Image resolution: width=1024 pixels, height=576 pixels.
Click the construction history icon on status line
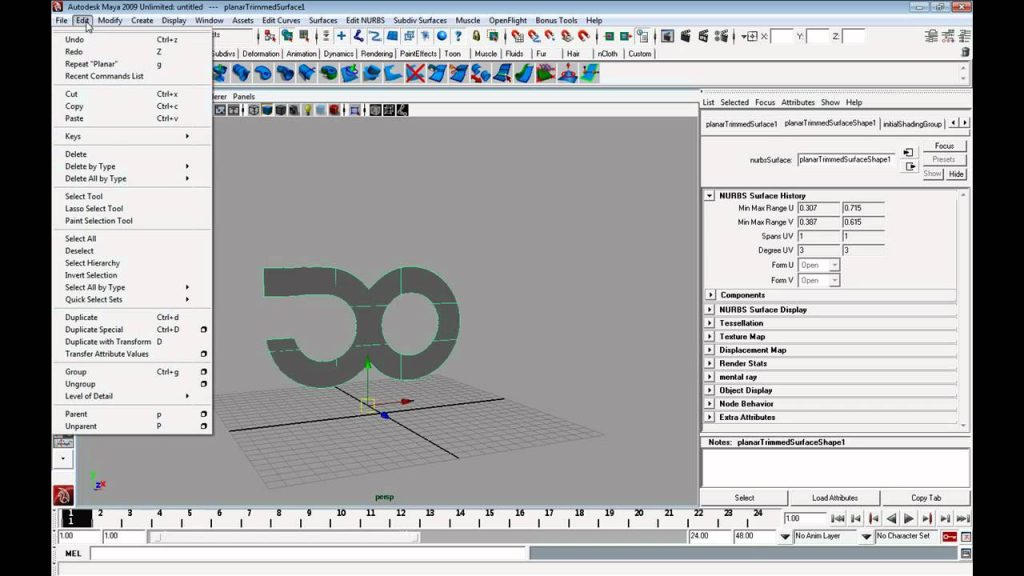[643, 36]
